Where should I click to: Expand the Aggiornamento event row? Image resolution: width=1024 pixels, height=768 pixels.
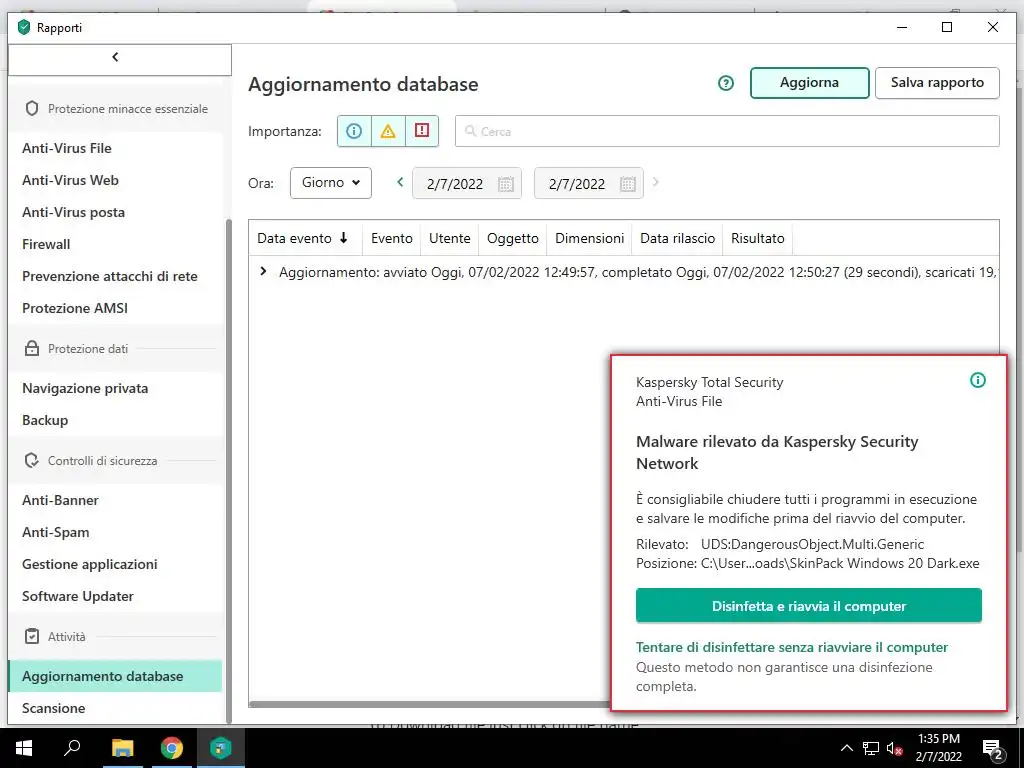tap(263, 271)
